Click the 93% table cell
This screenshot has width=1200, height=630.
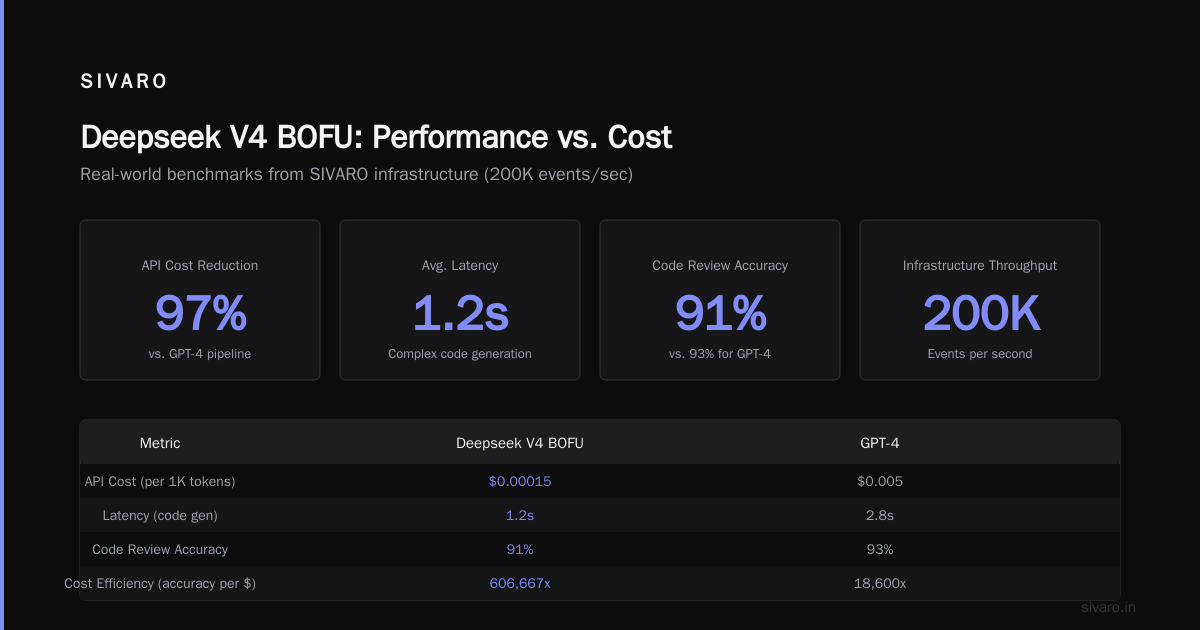pyautogui.click(x=880, y=549)
